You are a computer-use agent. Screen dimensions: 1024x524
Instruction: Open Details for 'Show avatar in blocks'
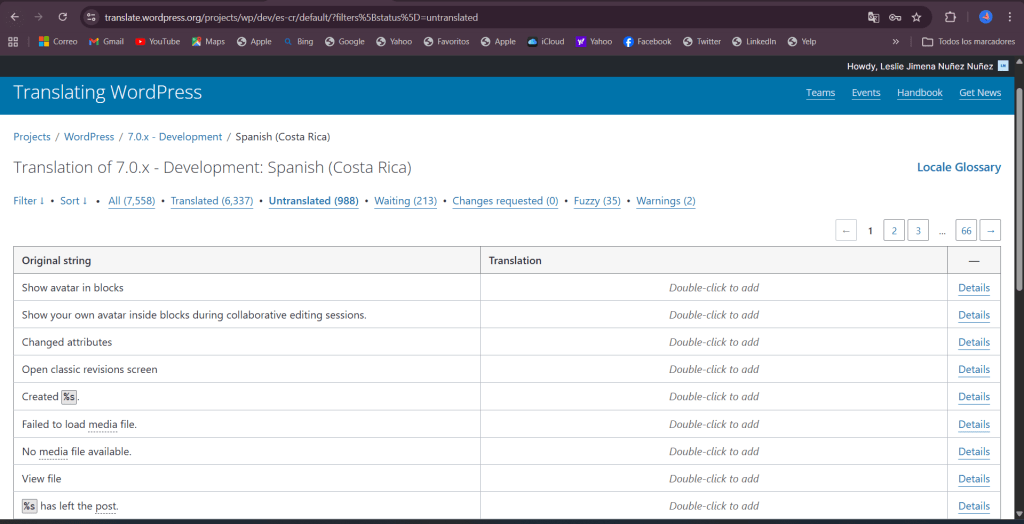click(973, 288)
